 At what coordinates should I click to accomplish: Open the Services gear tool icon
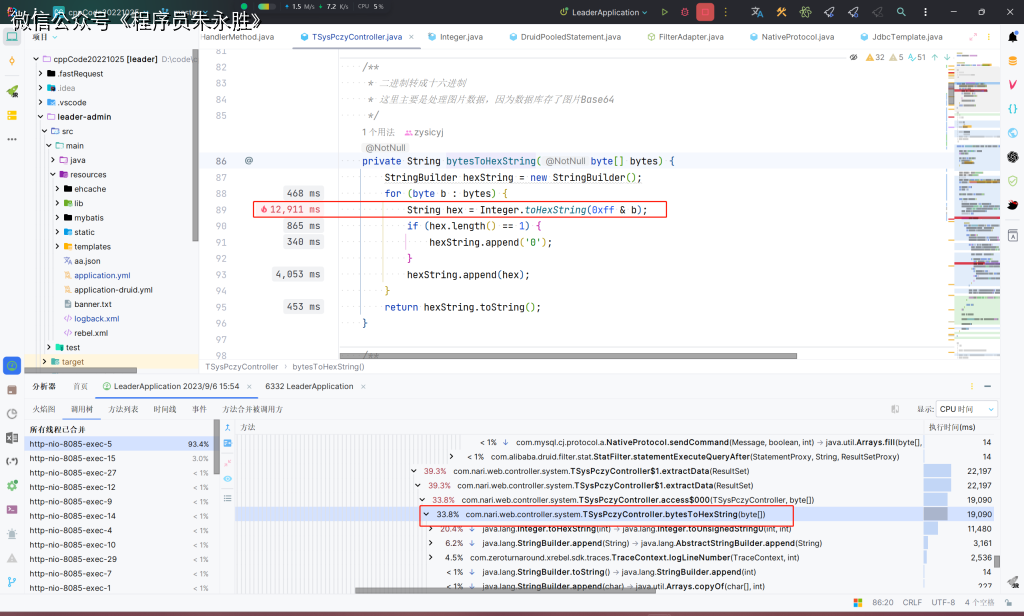coord(12,485)
